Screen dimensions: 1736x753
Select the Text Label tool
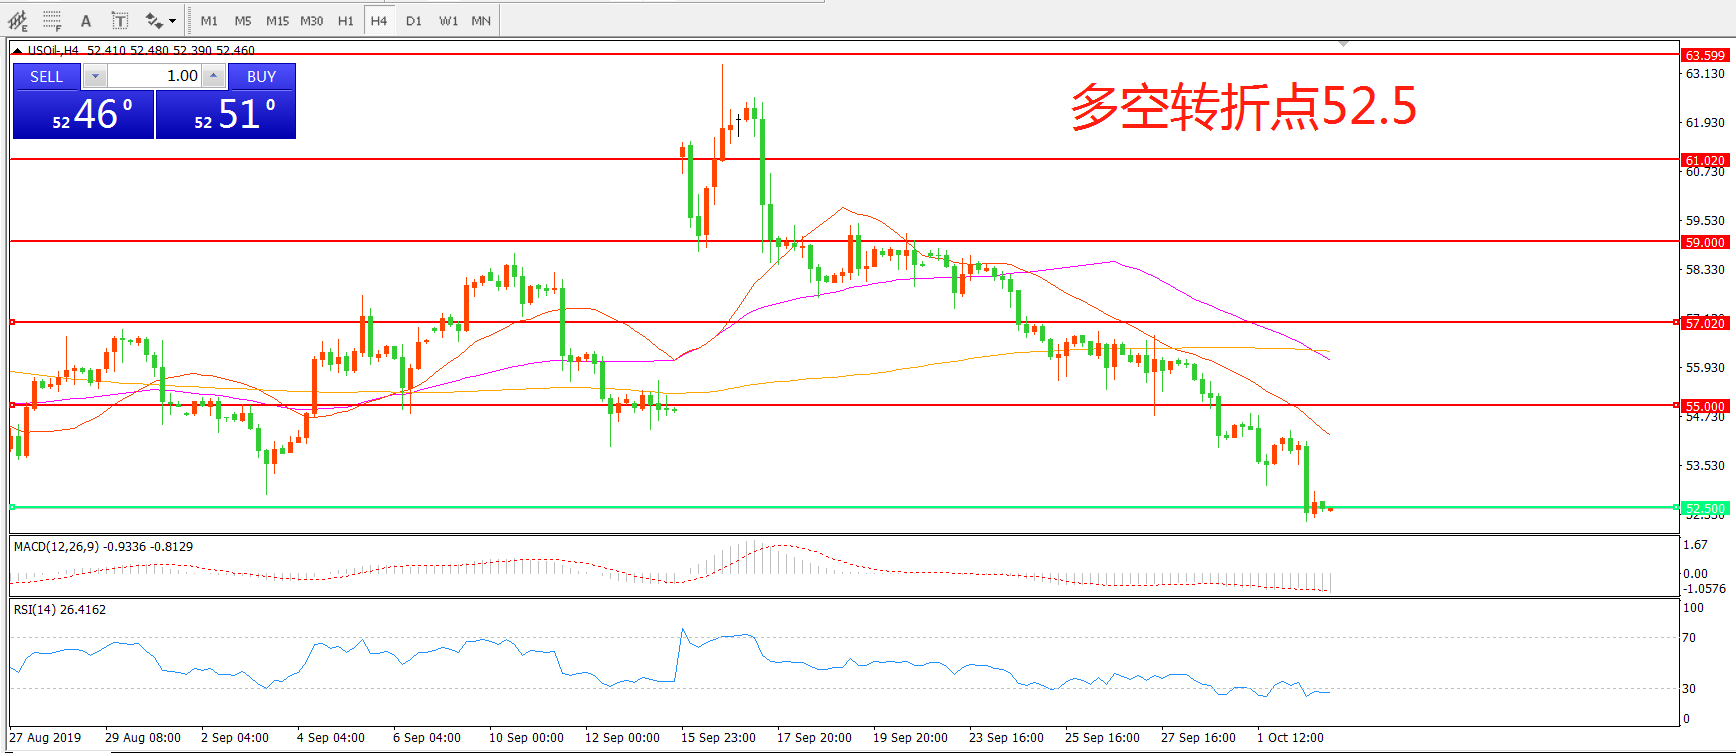[120, 20]
